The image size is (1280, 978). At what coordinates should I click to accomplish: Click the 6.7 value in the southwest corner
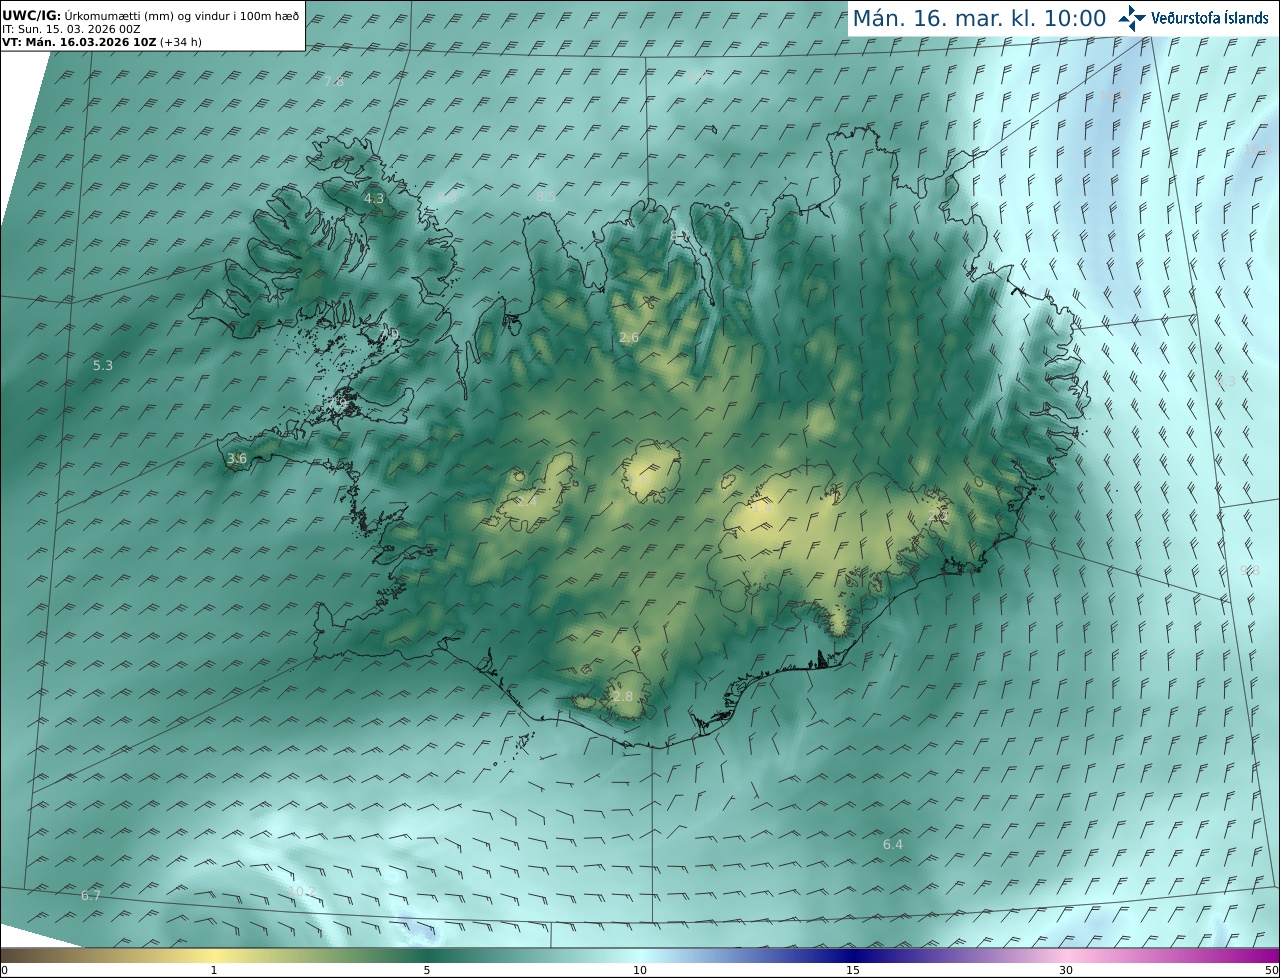(x=91, y=895)
